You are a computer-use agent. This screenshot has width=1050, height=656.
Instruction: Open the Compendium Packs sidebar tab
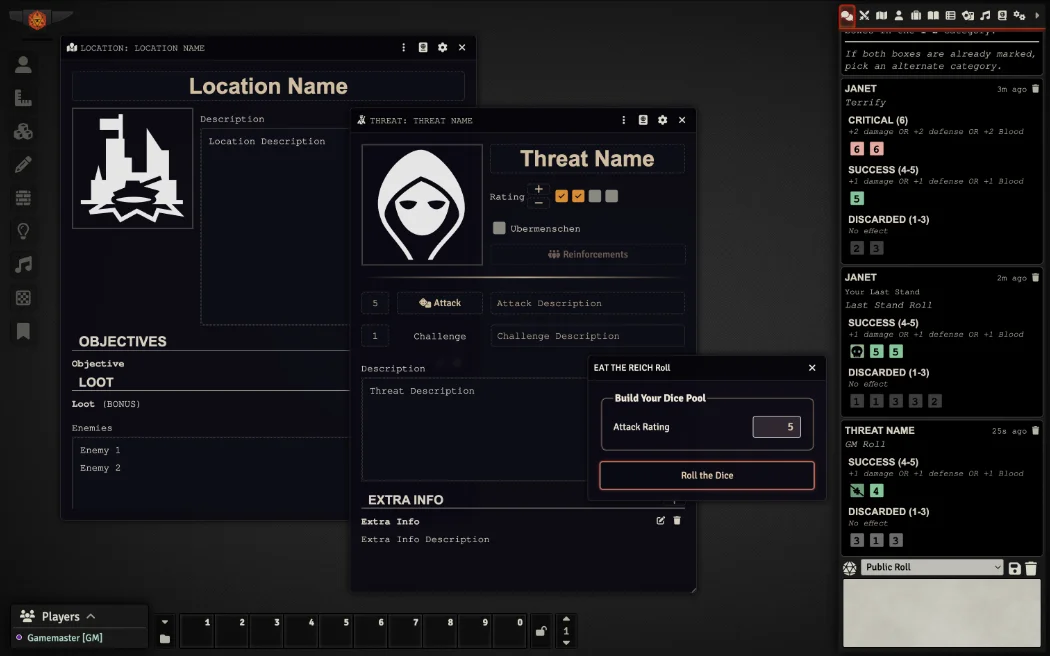pos(1002,15)
